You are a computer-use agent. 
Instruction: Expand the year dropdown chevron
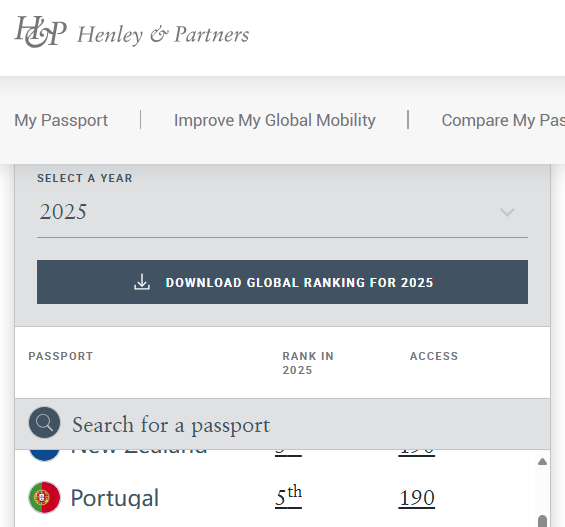pos(507,212)
